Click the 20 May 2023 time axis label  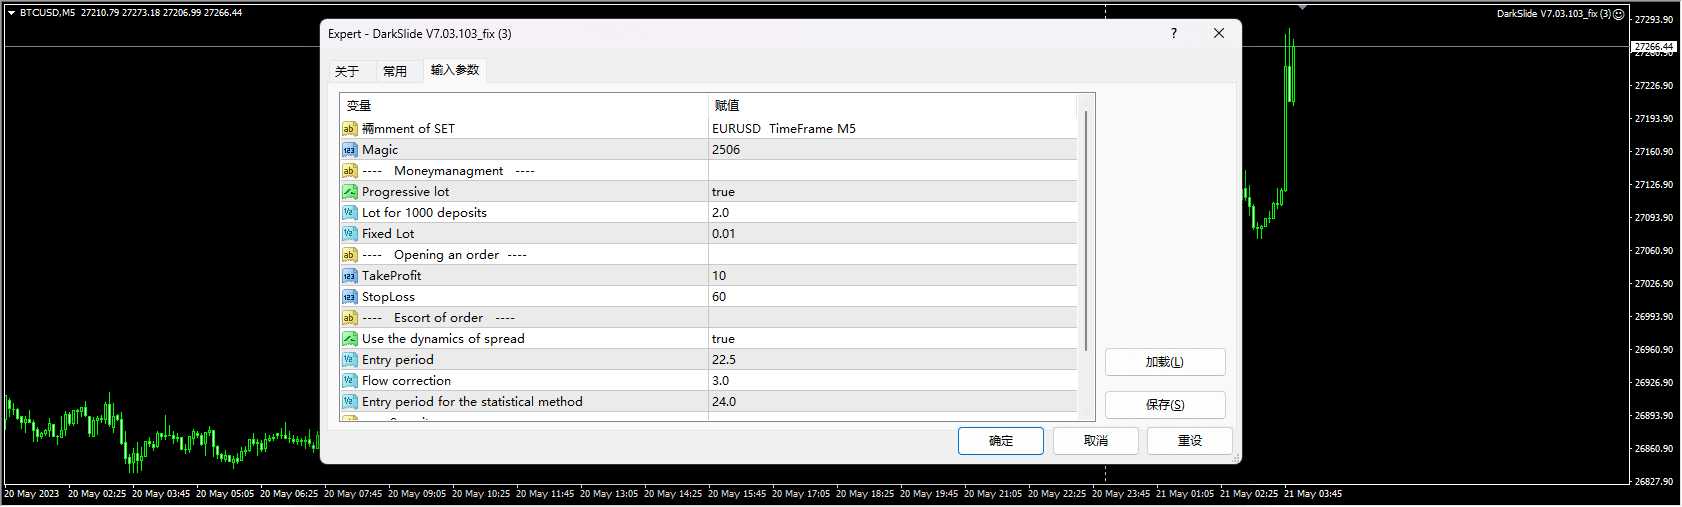[32, 494]
